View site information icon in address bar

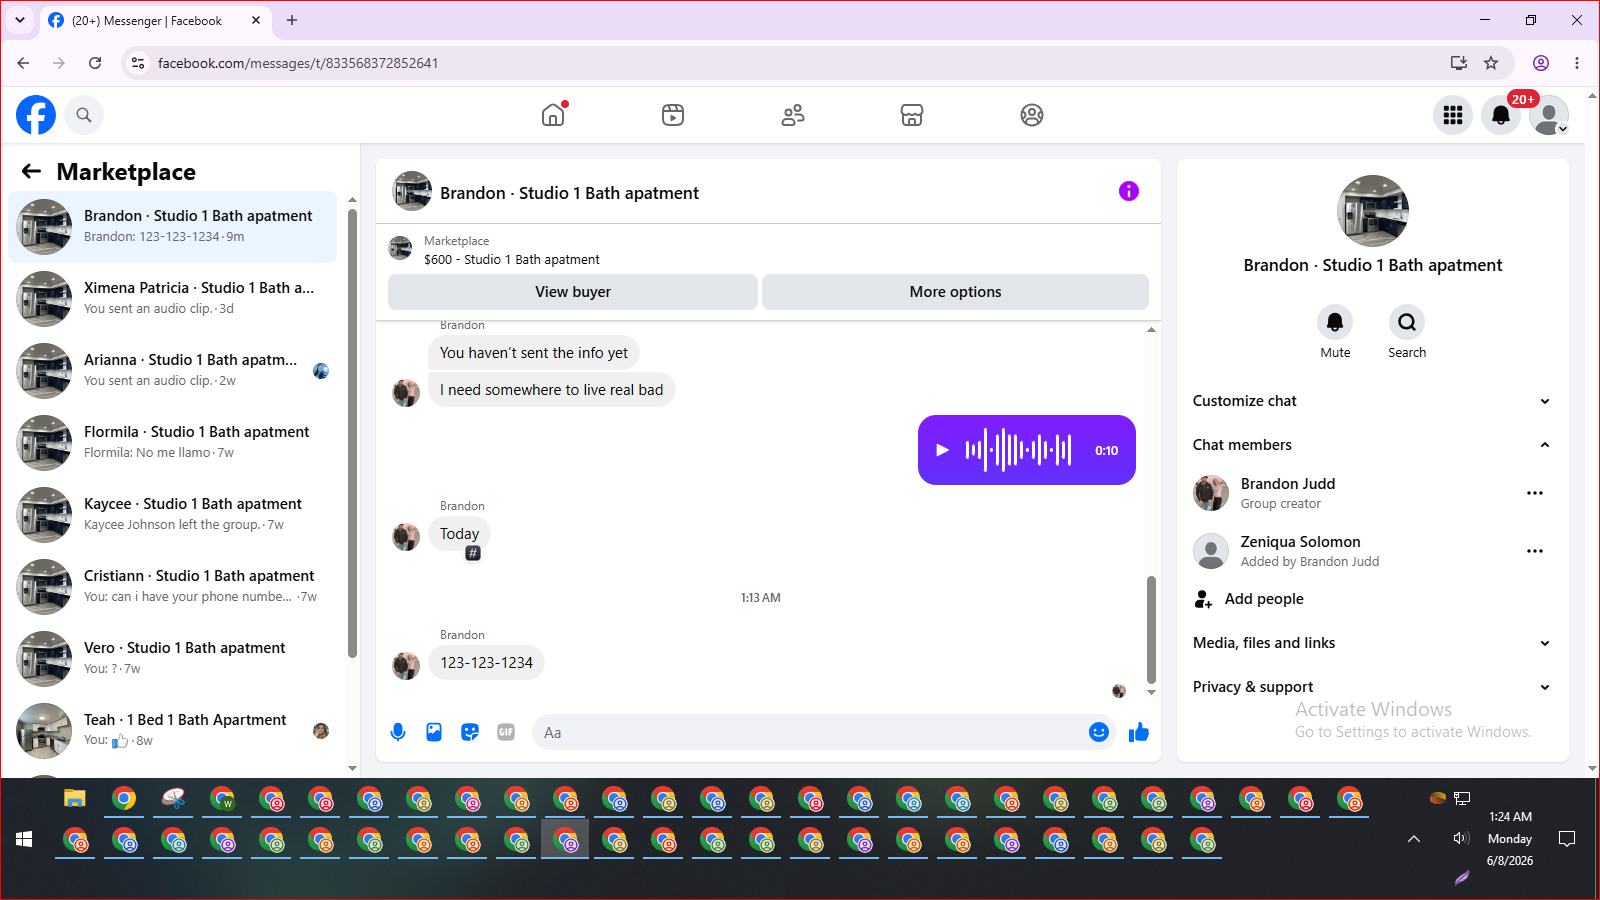click(138, 63)
